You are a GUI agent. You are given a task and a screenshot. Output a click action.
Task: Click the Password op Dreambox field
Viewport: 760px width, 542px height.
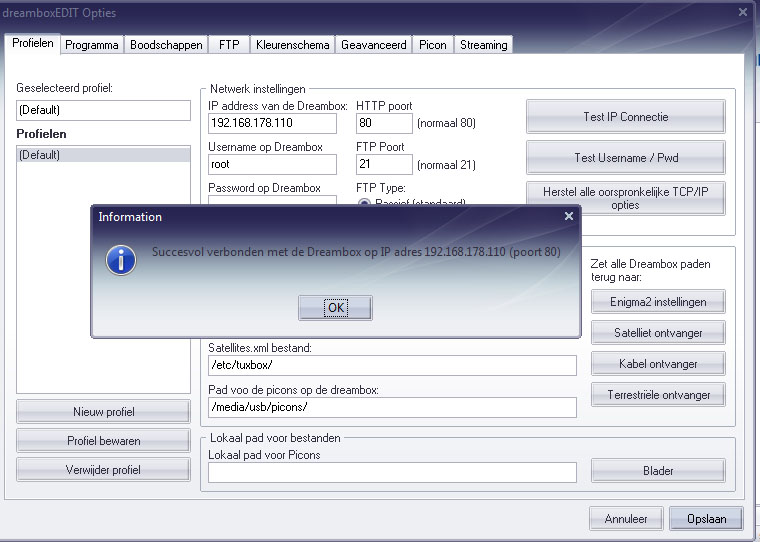pos(272,200)
